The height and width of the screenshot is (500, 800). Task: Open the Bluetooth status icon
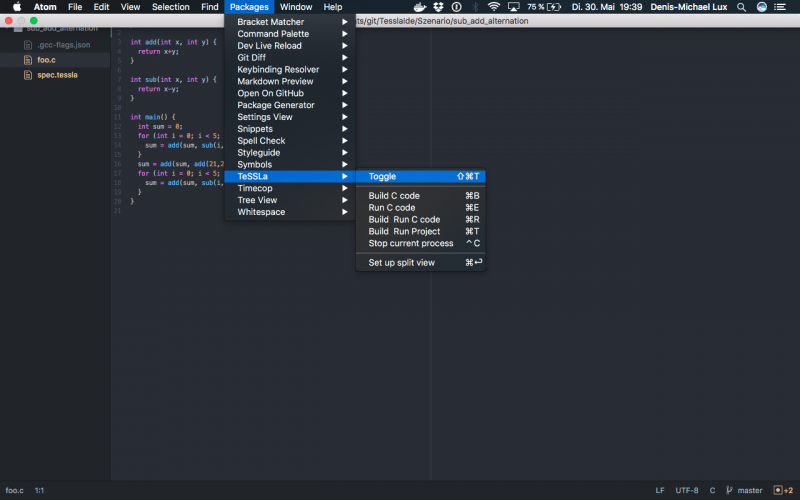(475, 7)
